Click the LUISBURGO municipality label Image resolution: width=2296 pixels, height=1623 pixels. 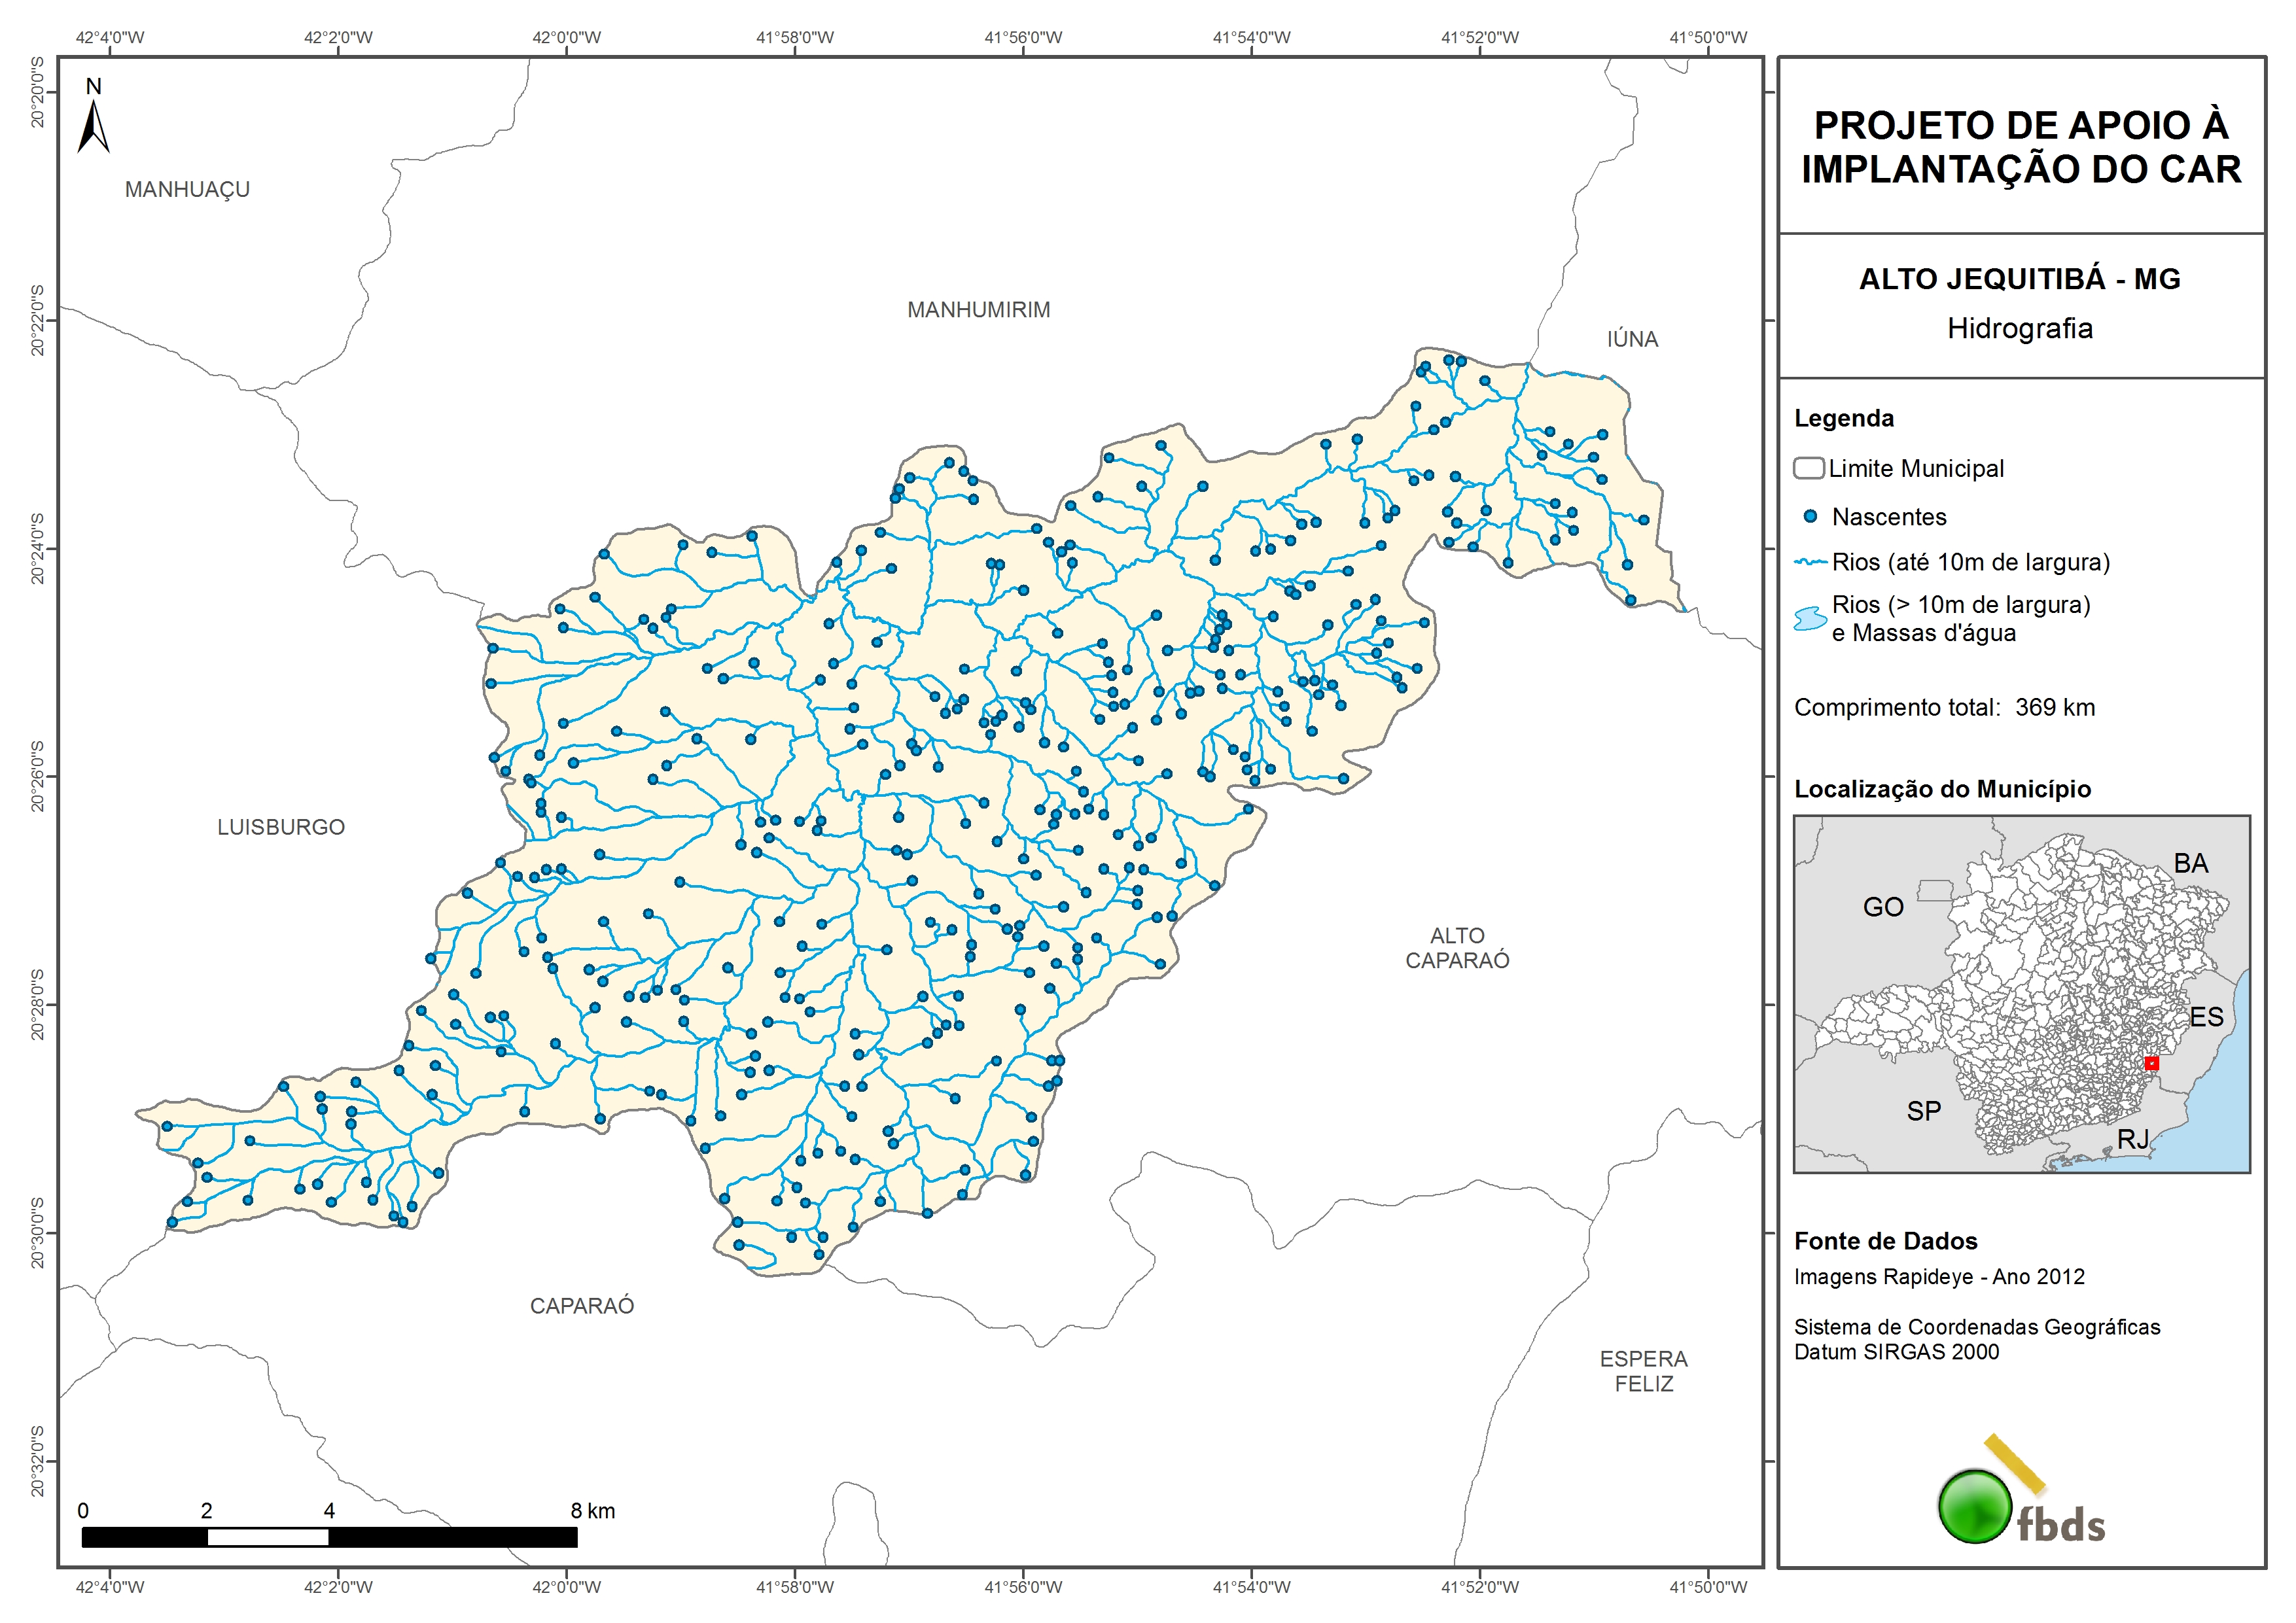pos(281,827)
